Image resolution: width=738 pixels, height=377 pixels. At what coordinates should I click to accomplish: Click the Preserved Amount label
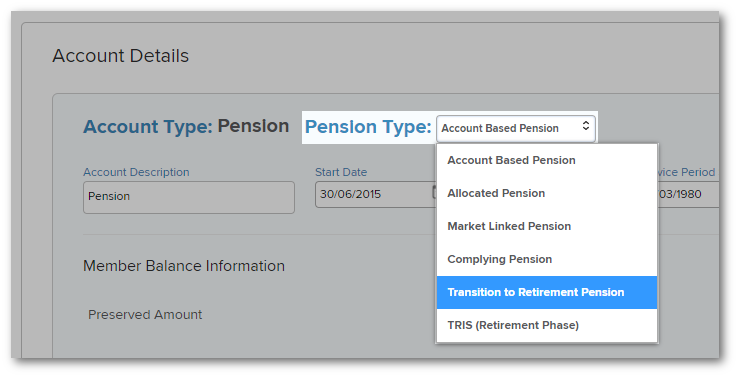[x=145, y=315]
